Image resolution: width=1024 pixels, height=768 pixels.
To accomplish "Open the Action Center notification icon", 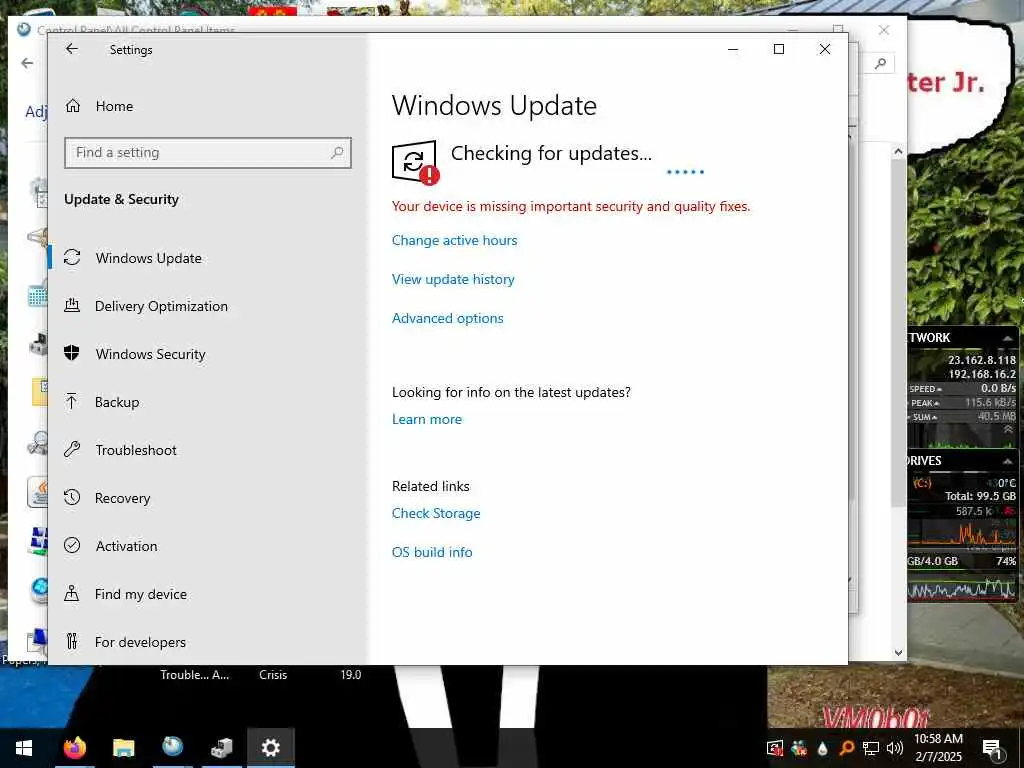I will [993, 748].
